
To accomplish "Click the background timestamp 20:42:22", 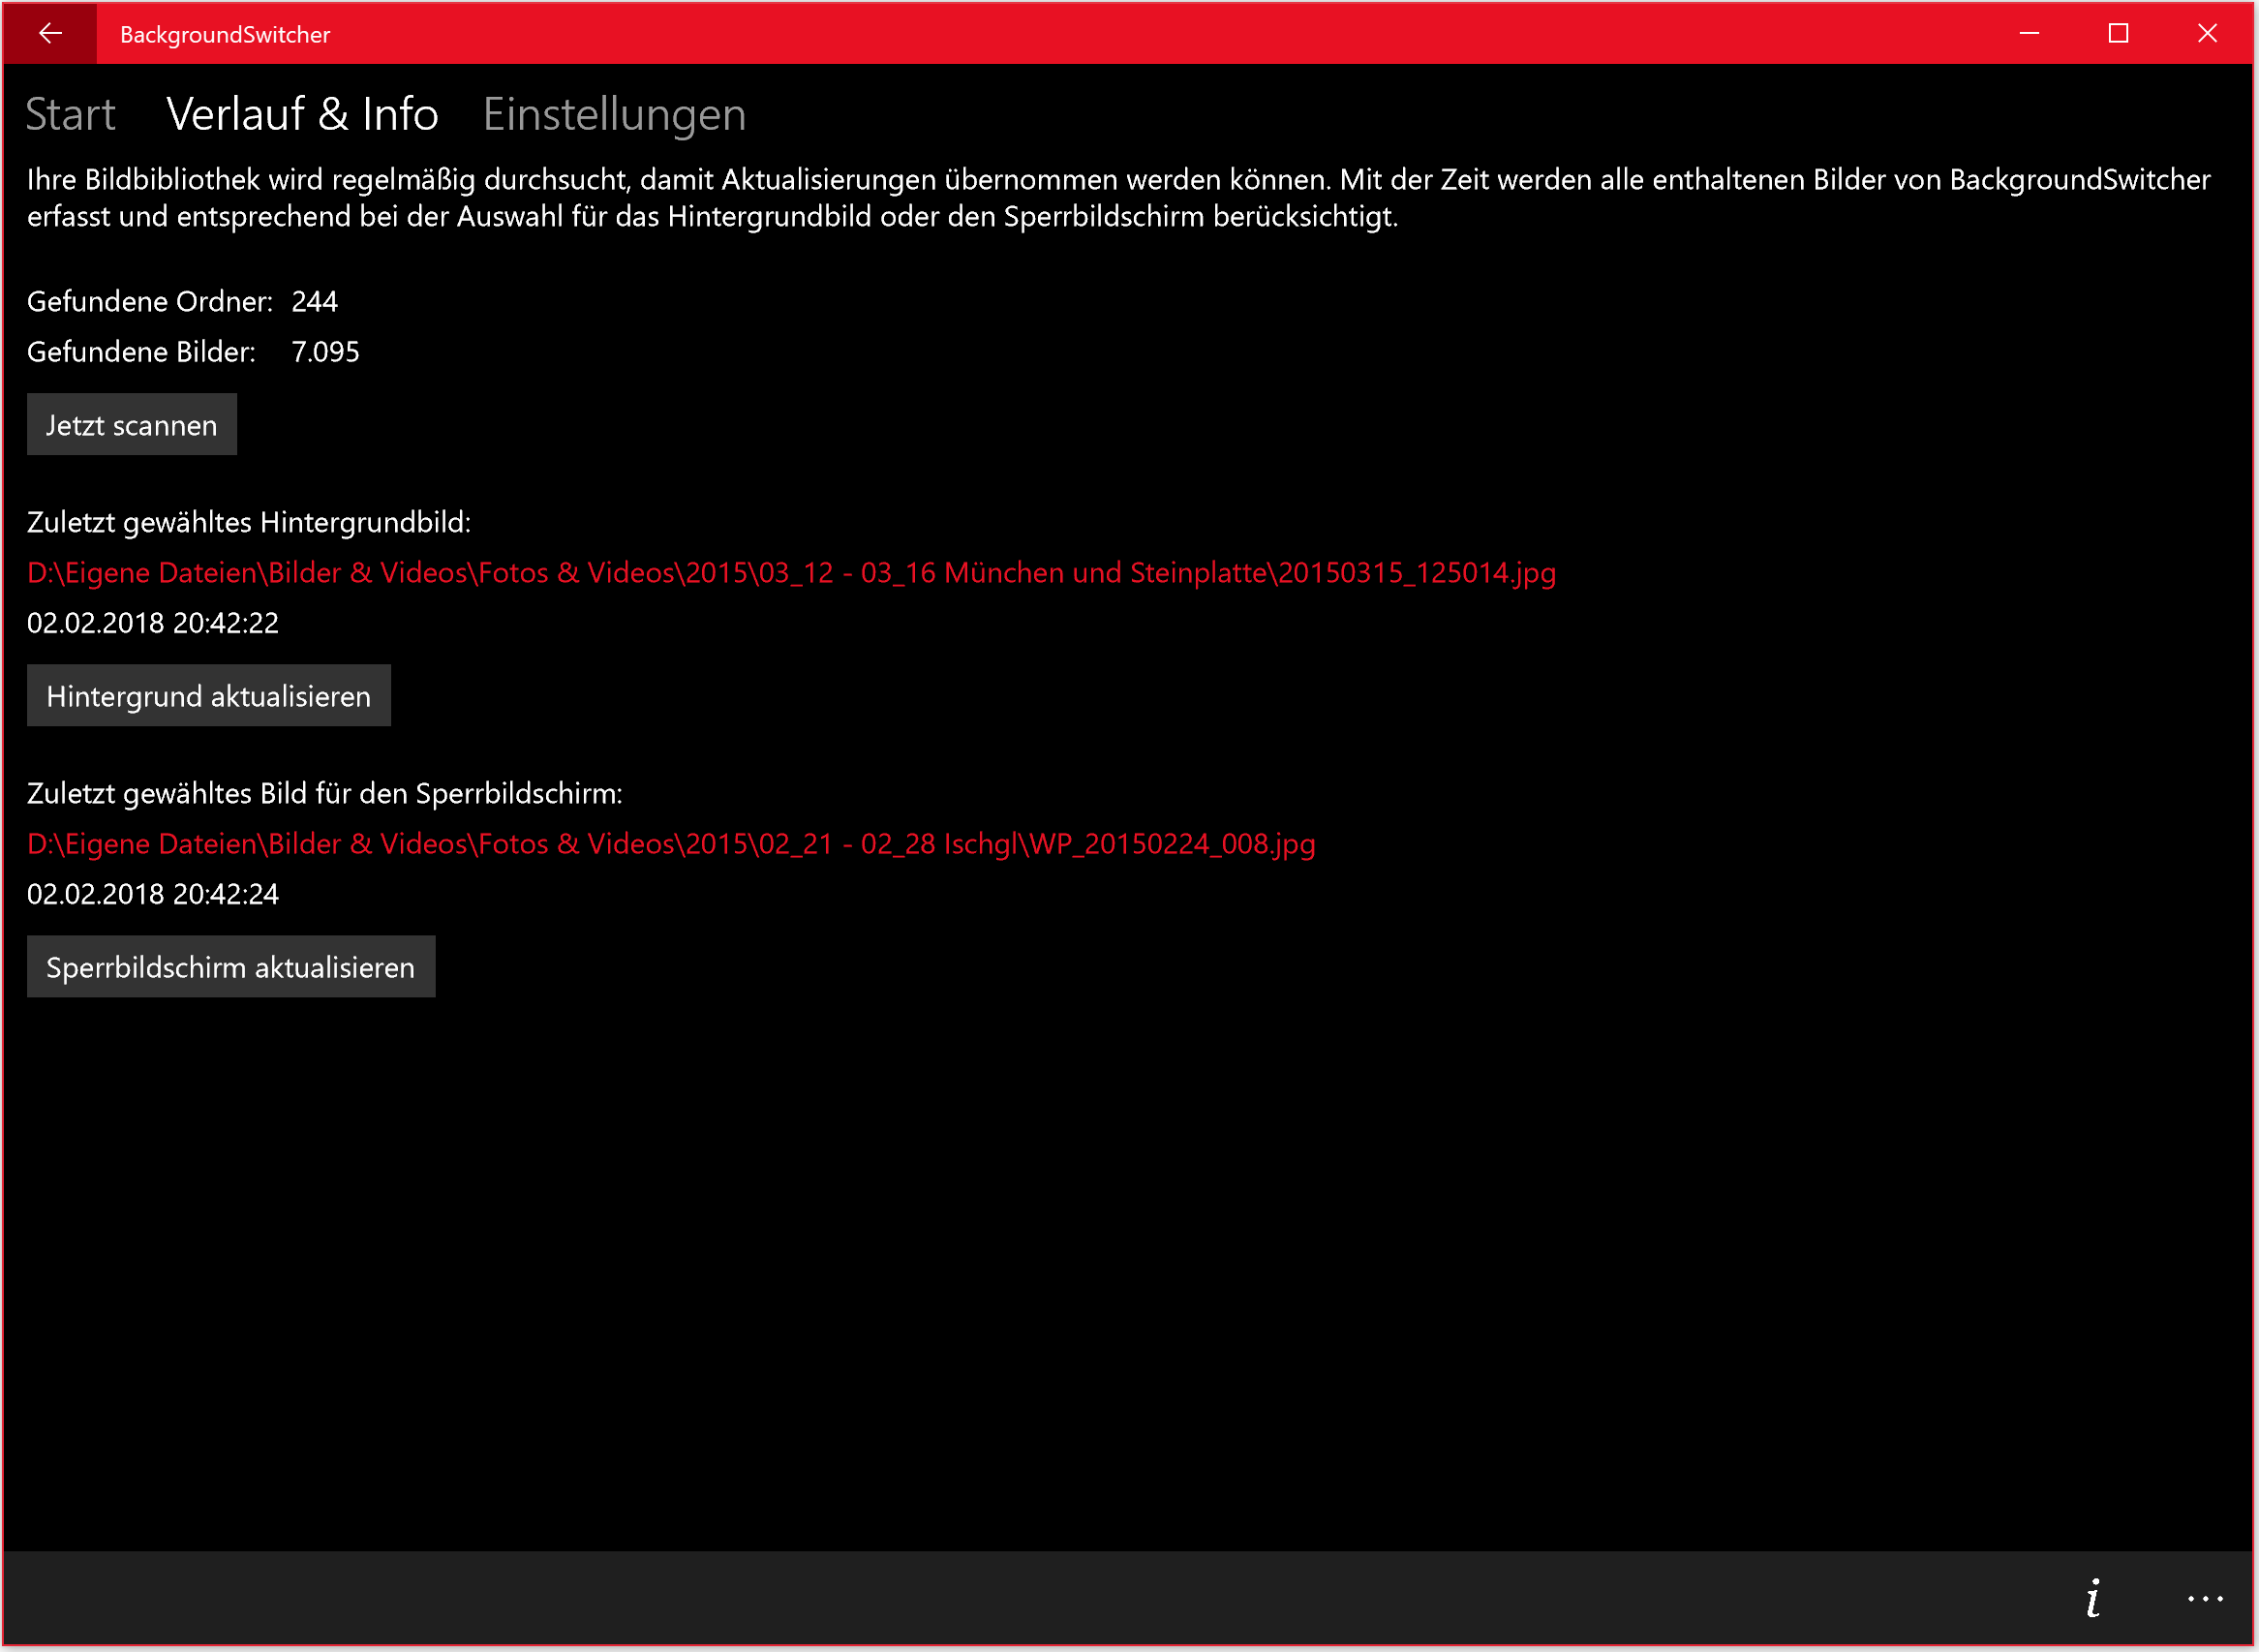I will 153,623.
